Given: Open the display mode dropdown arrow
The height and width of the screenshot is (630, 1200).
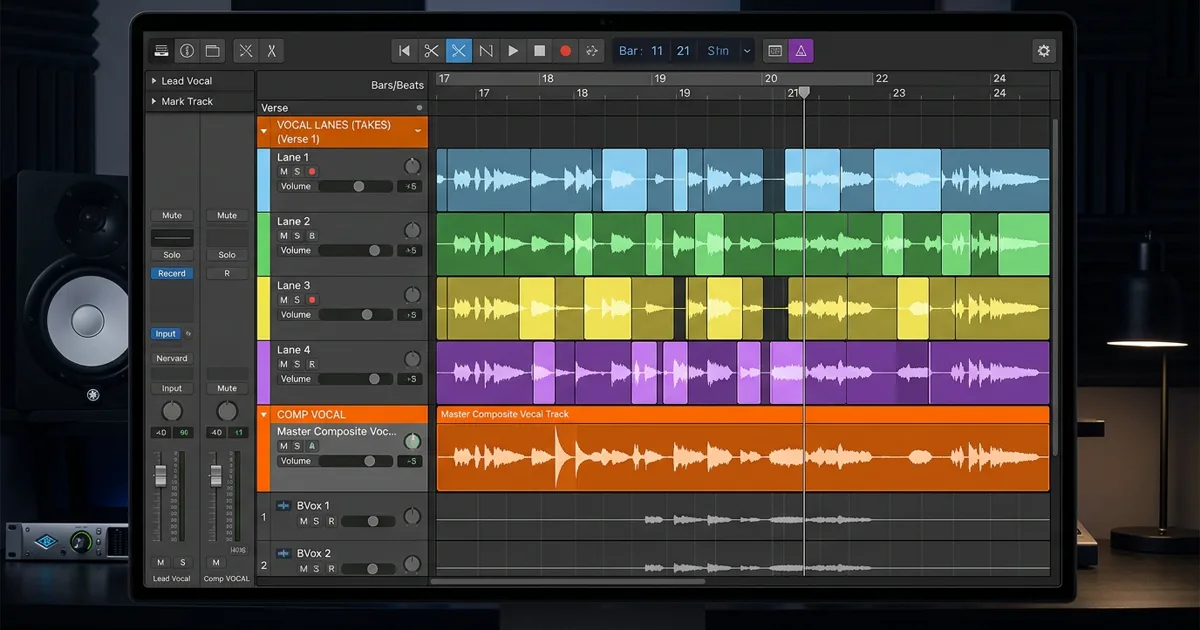Looking at the screenshot, I should coord(746,51).
